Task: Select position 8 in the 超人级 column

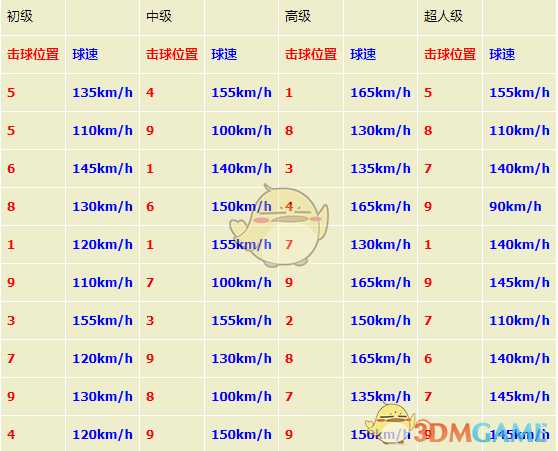Action: coord(428,131)
